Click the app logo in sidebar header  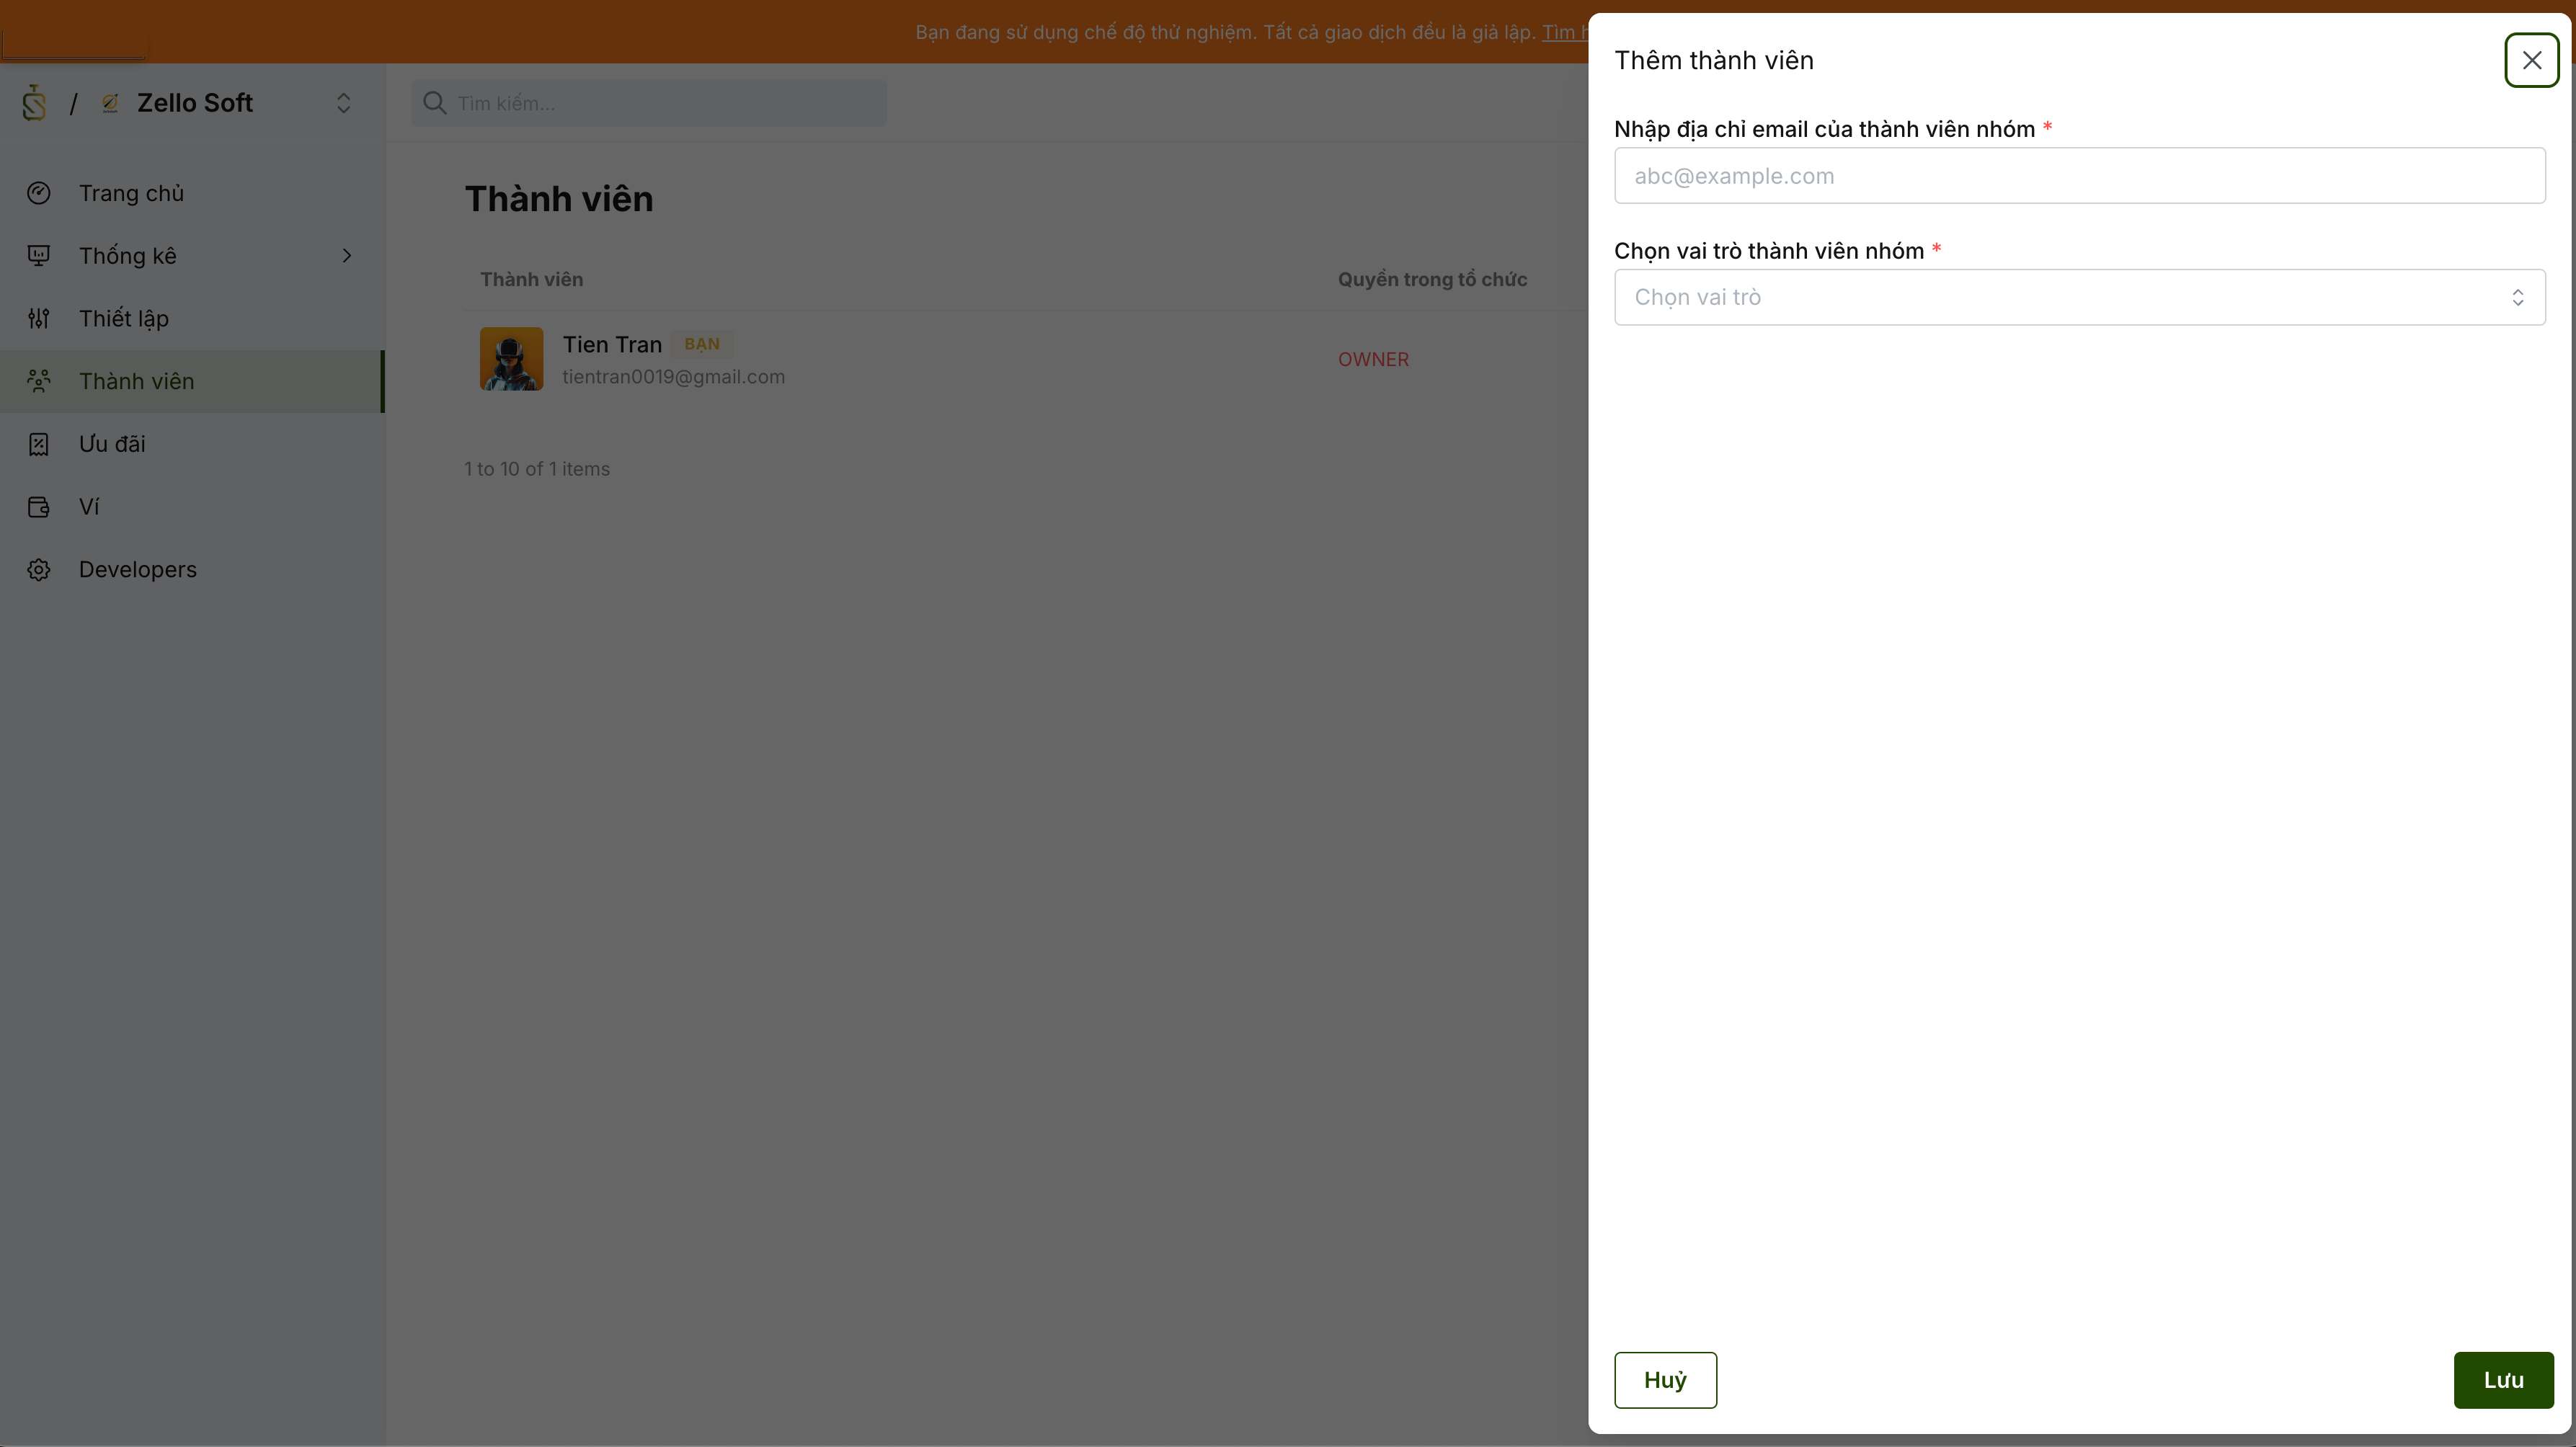pyautogui.click(x=35, y=103)
